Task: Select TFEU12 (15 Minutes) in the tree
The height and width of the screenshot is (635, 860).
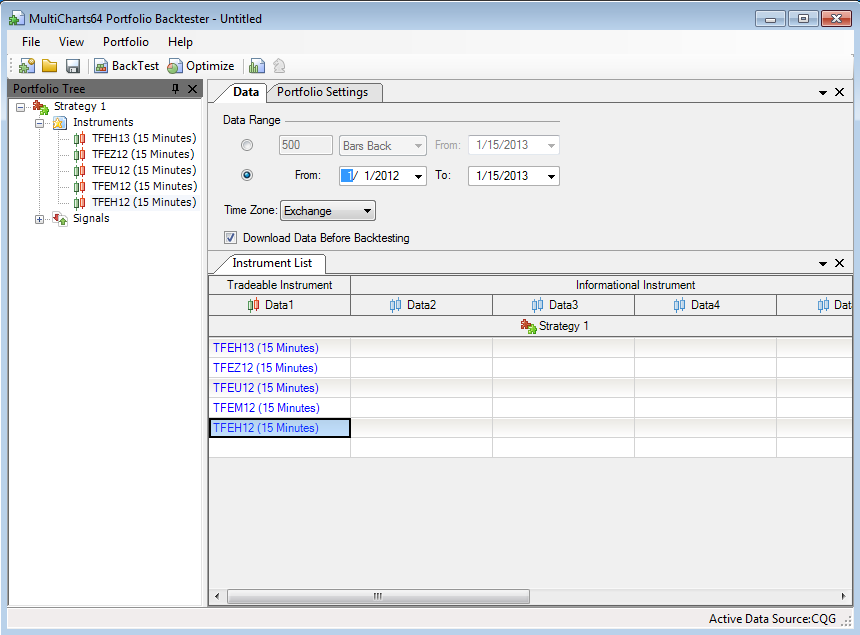Action: click(x=144, y=170)
